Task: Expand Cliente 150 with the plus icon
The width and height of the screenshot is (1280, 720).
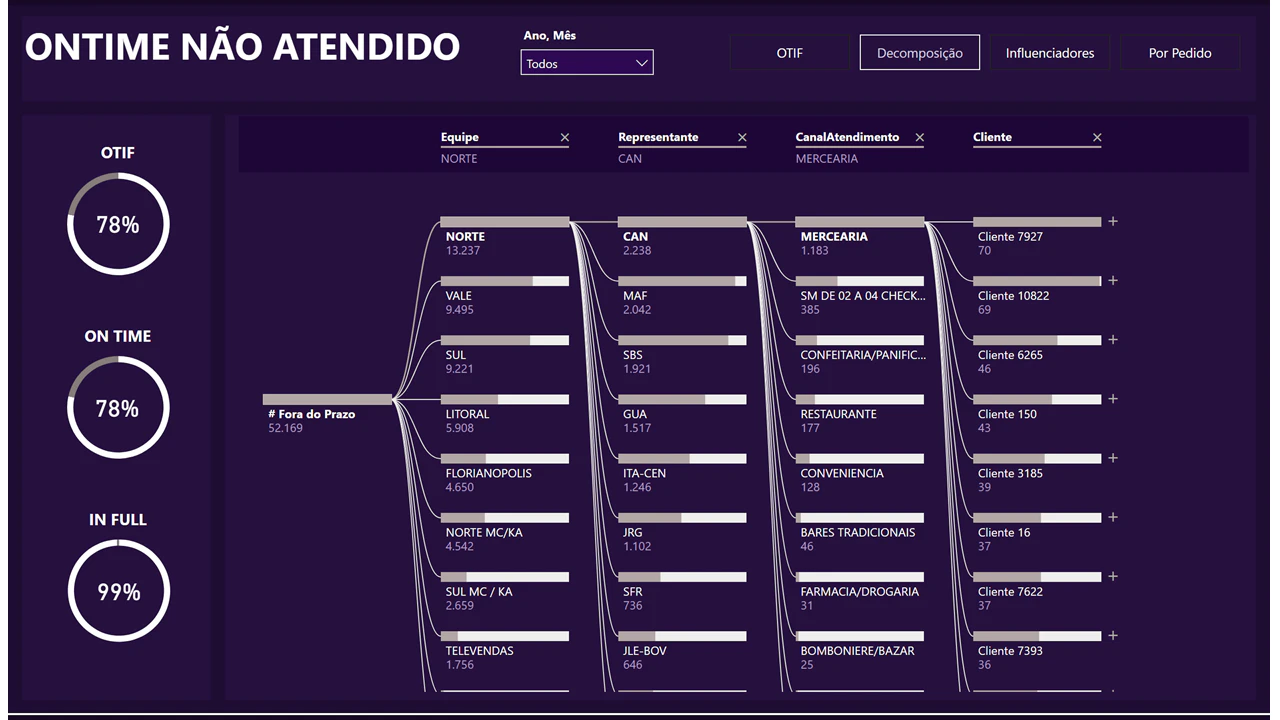Action: tap(1113, 399)
